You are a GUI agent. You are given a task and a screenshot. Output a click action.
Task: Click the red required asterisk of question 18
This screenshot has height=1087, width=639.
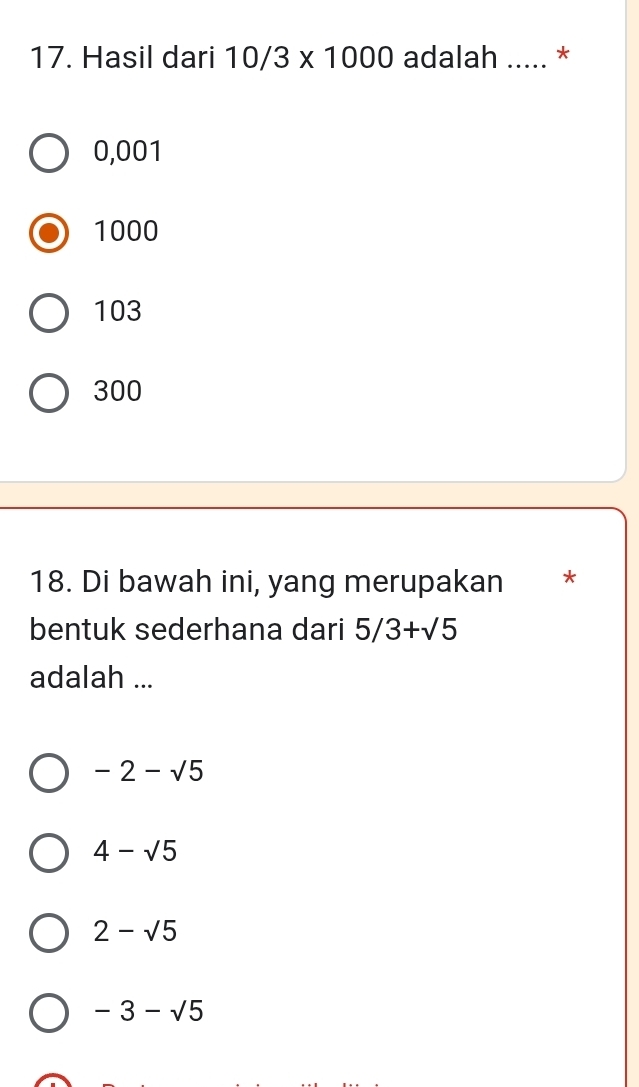point(569,577)
